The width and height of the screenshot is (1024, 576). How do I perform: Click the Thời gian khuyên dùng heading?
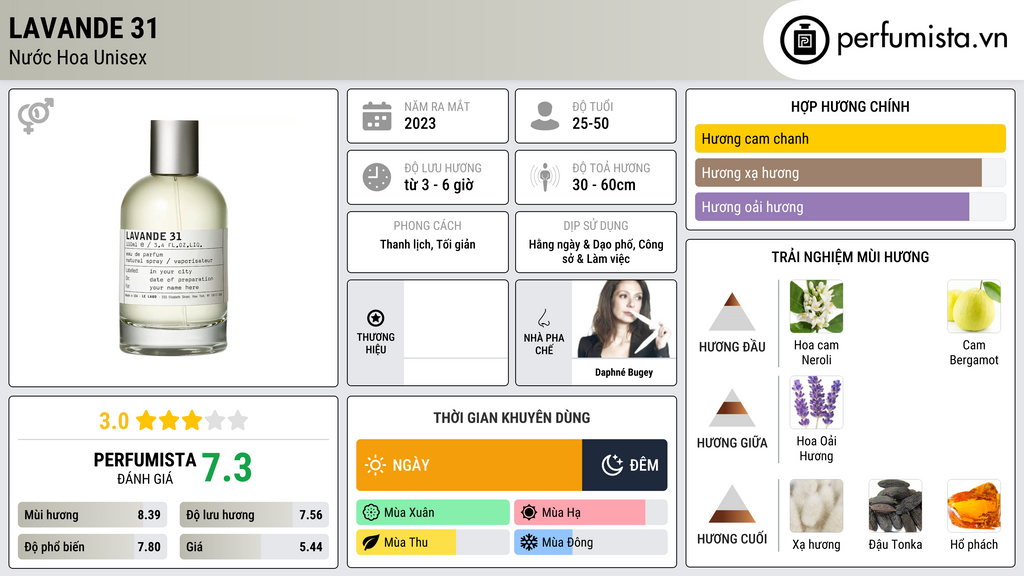tap(512, 417)
